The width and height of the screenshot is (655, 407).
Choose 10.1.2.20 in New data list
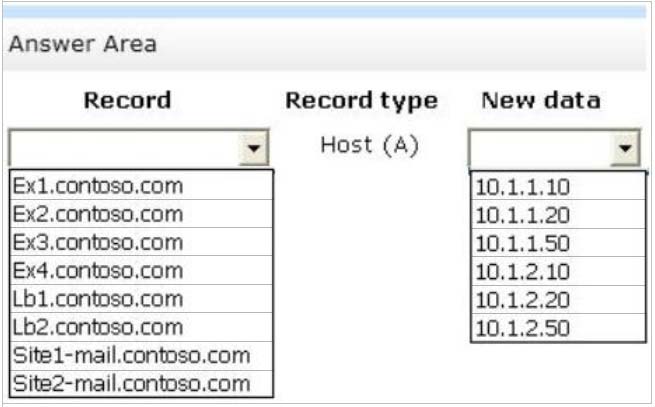558,300
